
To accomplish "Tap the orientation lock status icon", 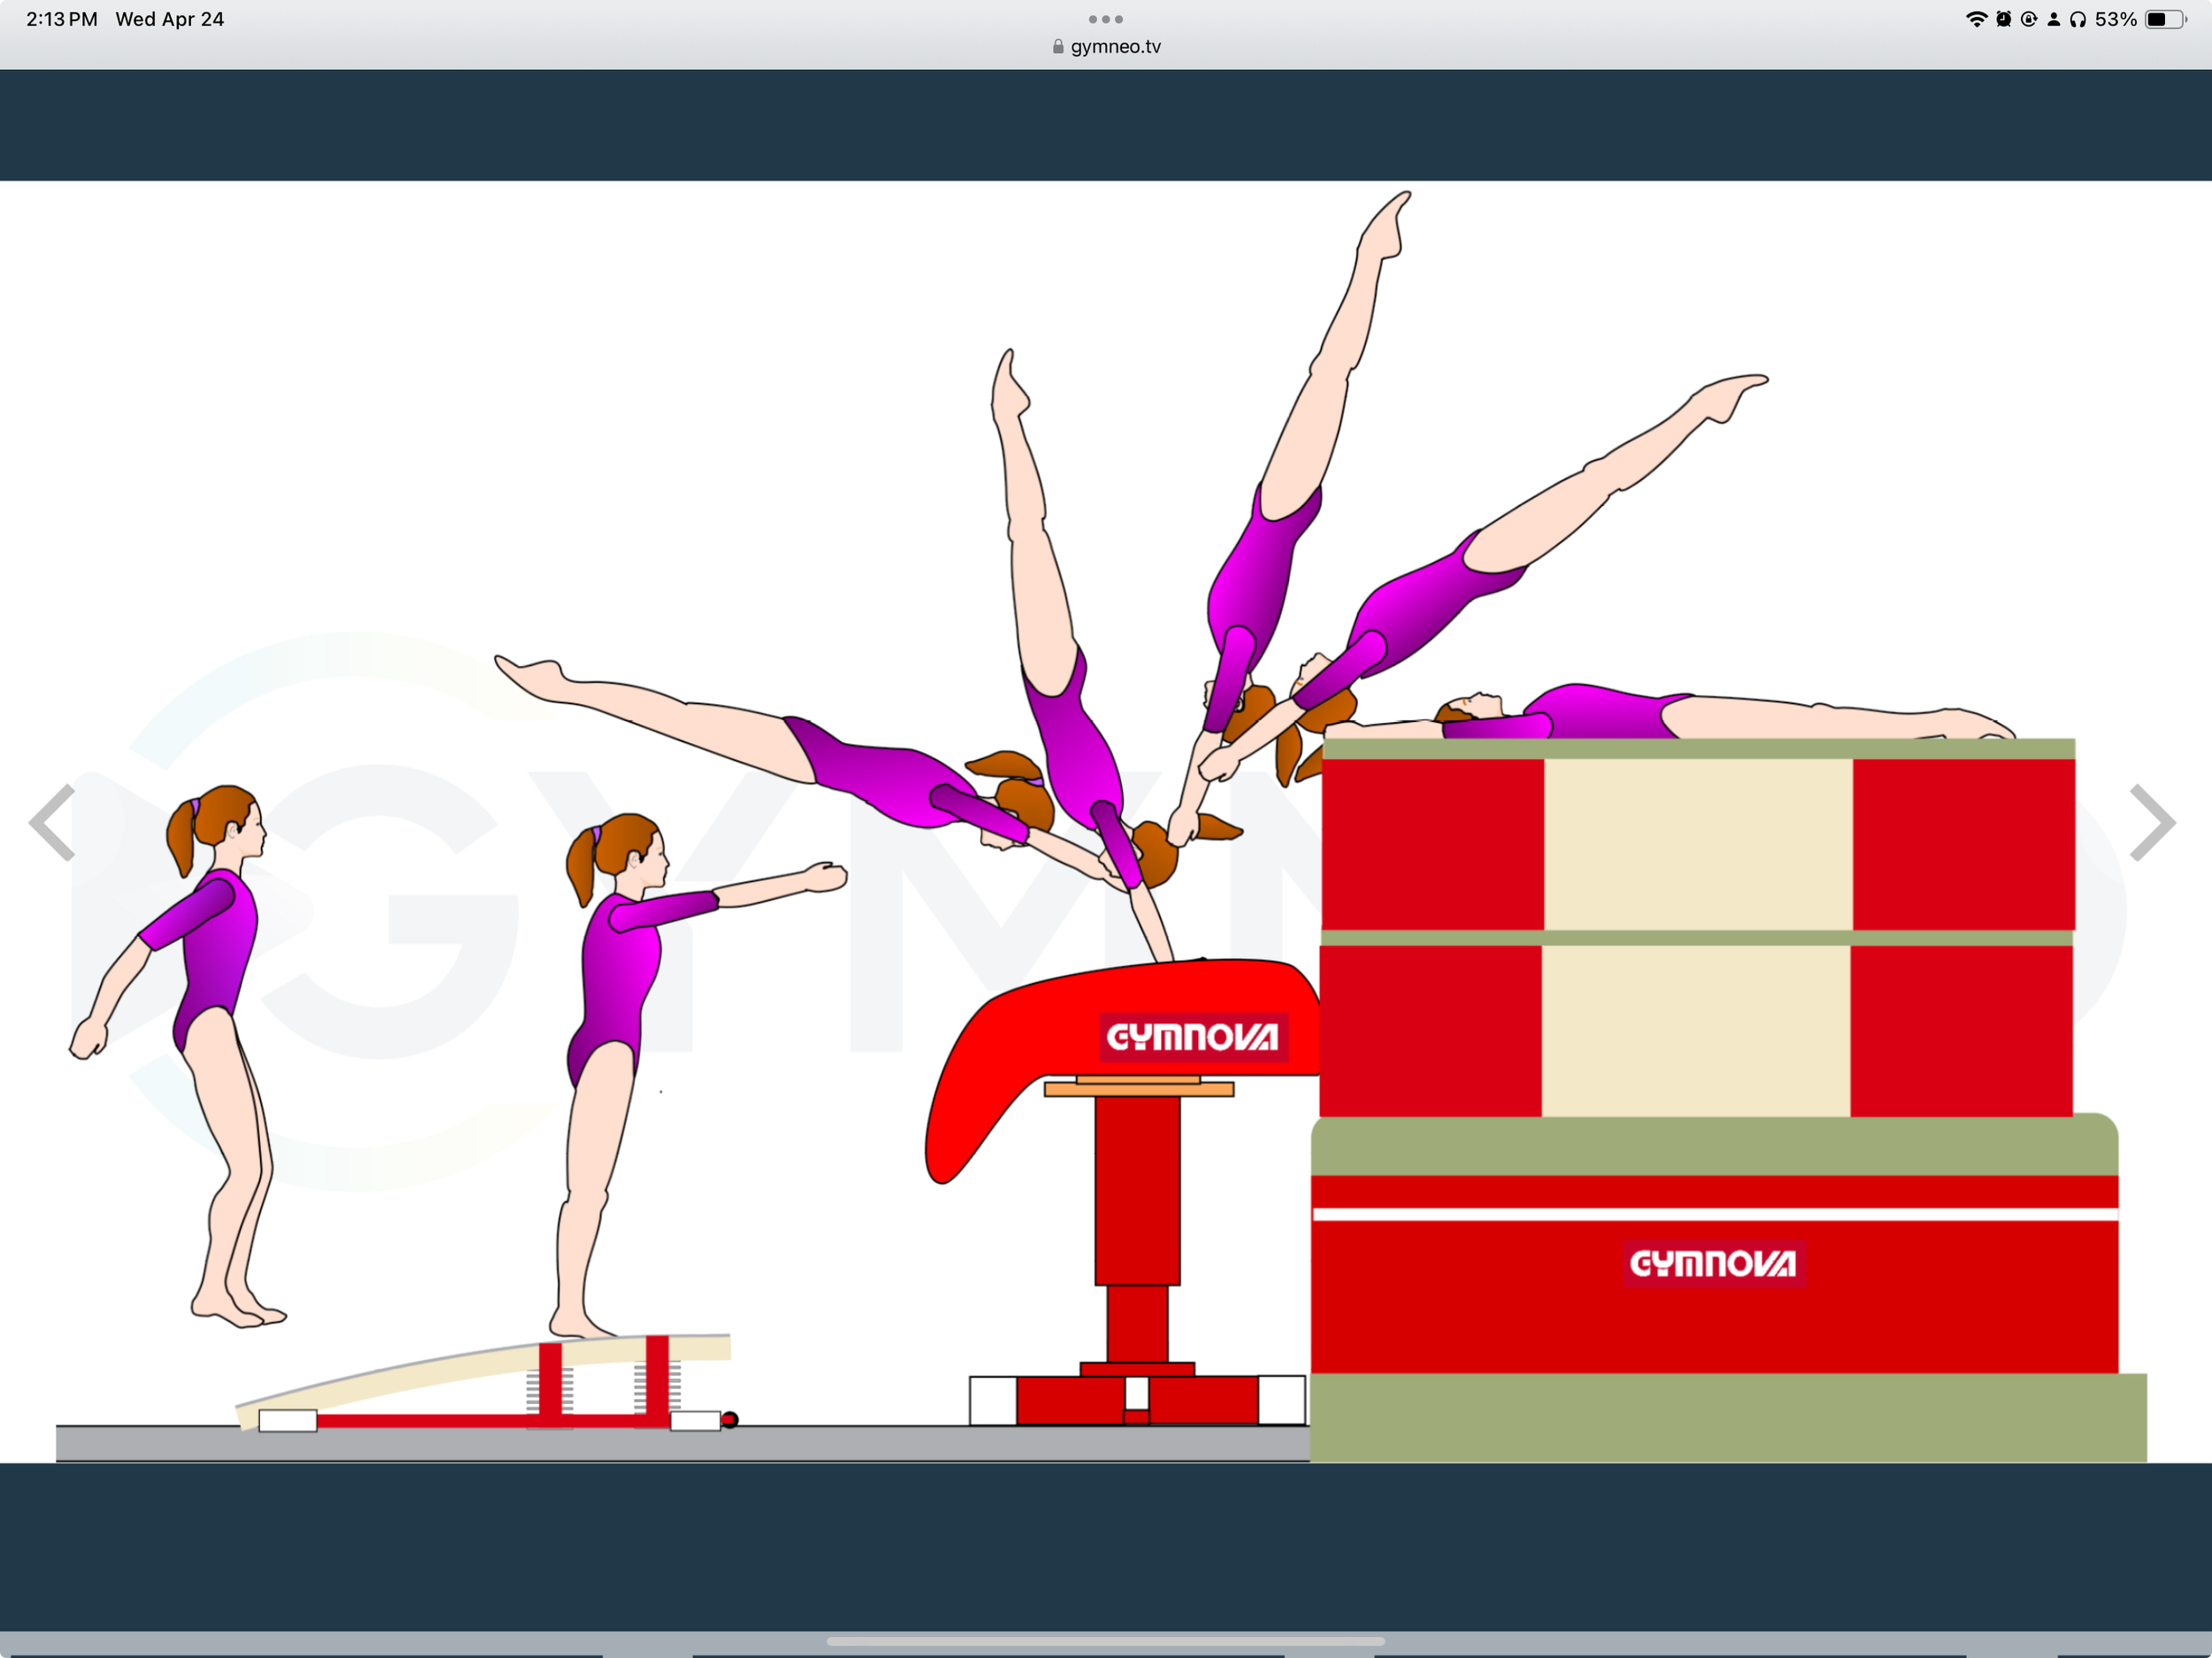I will (2029, 19).
